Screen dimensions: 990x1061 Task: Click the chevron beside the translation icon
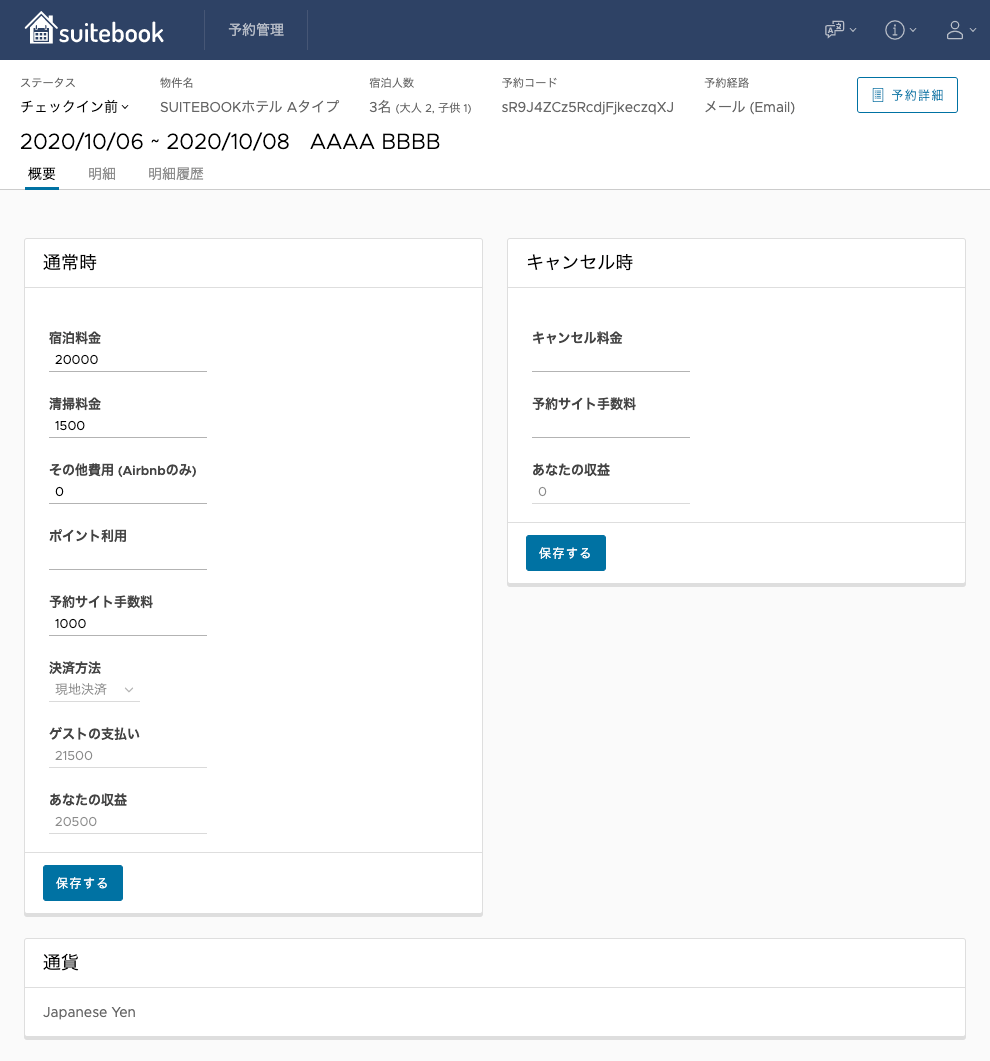point(853,30)
